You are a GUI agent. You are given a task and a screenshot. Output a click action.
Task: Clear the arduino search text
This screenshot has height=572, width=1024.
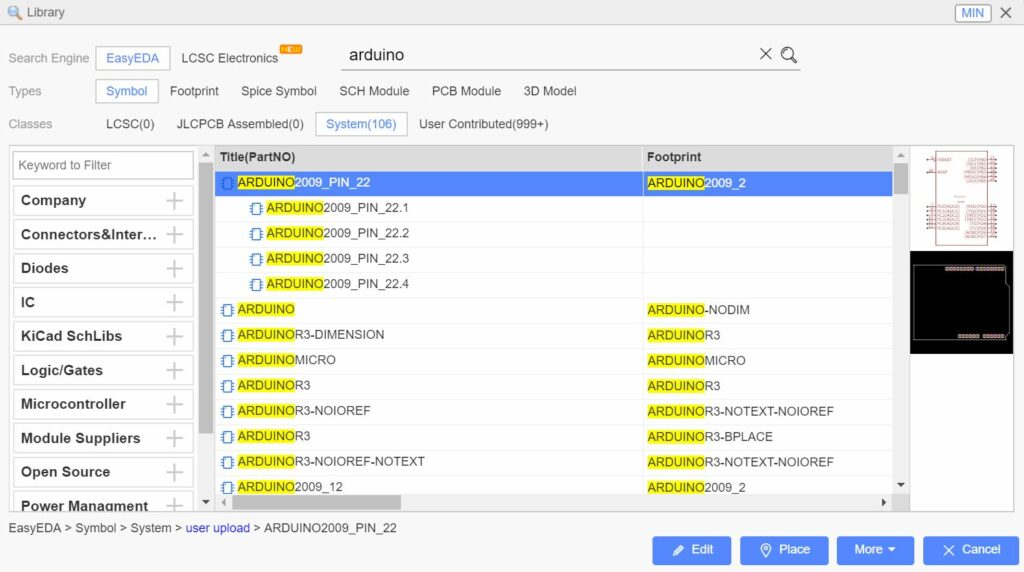click(765, 55)
